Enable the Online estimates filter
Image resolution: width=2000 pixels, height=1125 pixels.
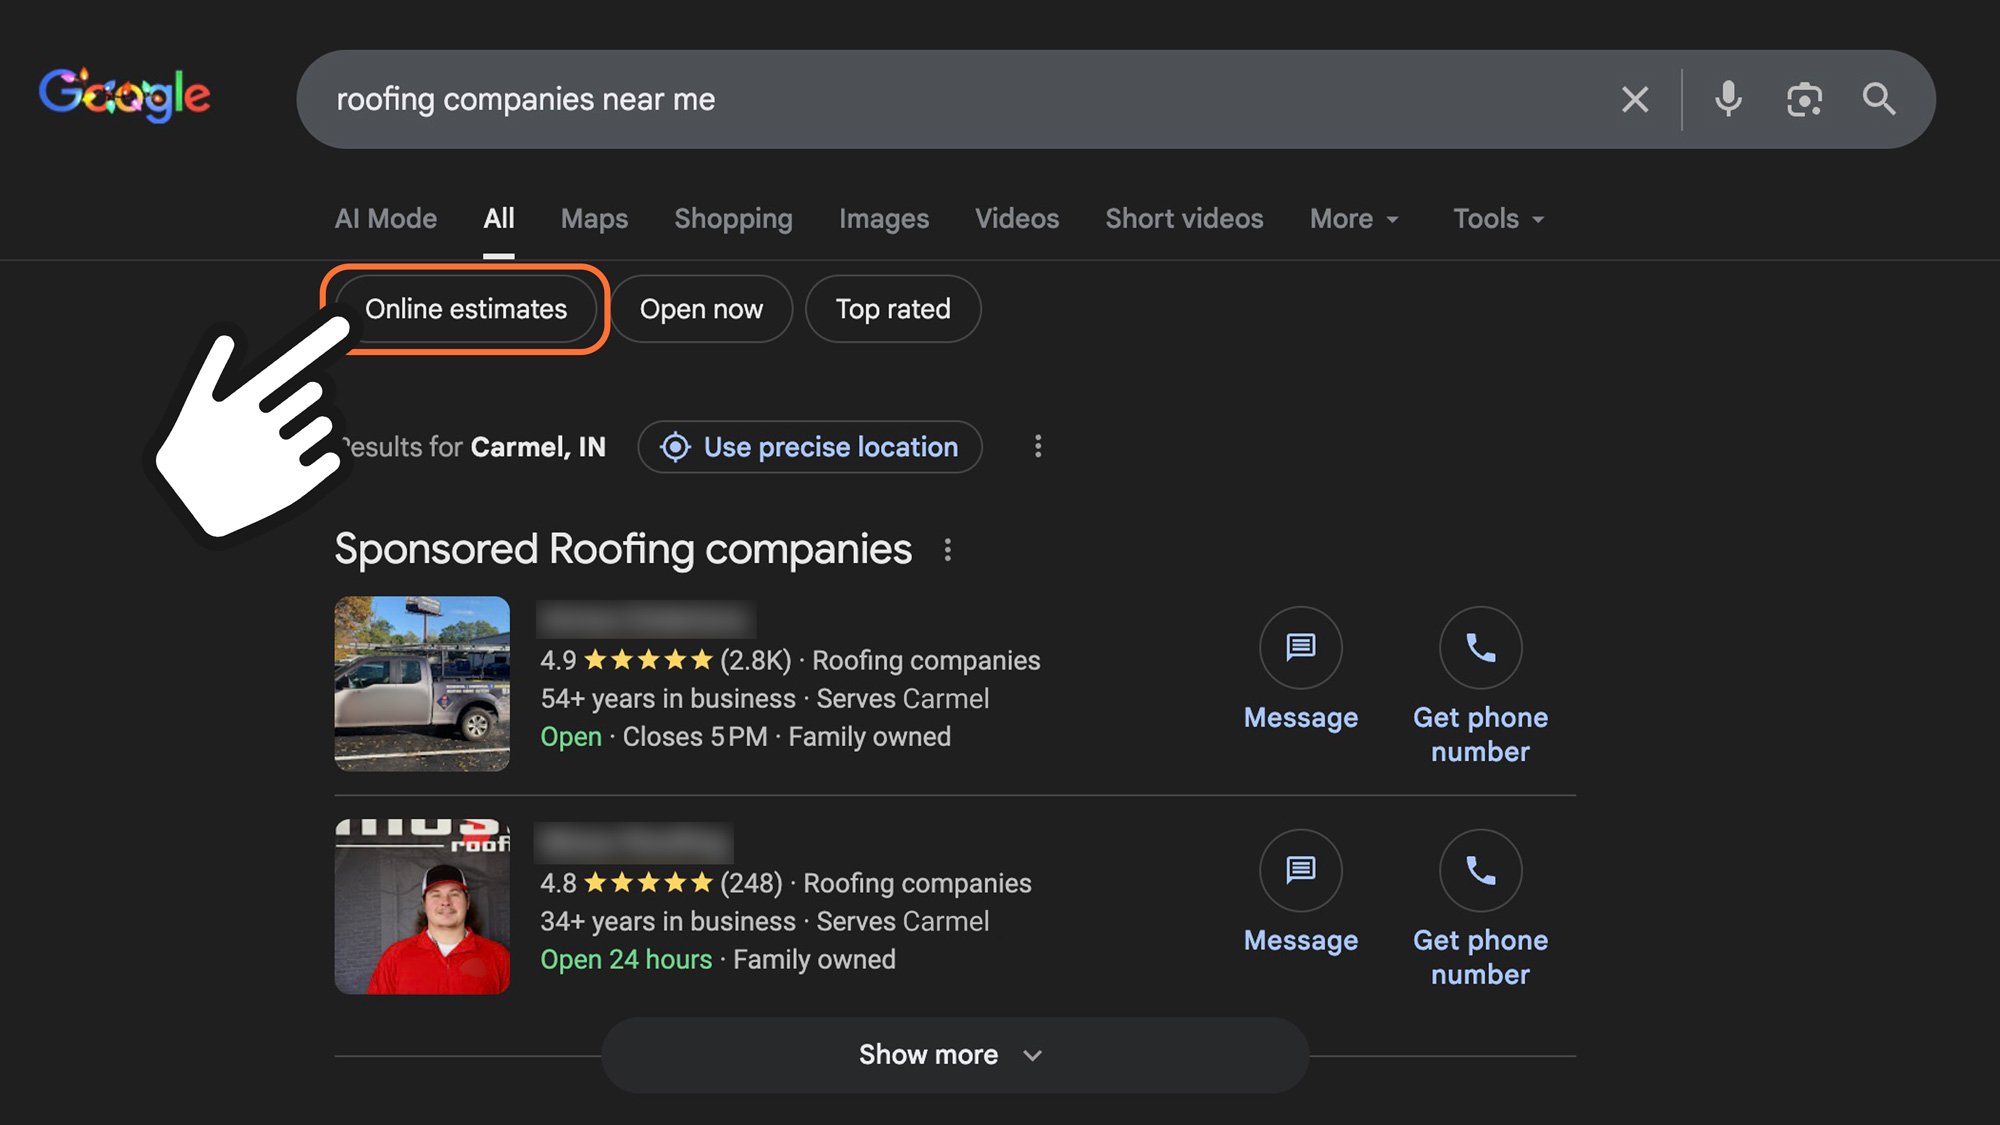coord(466,309)
